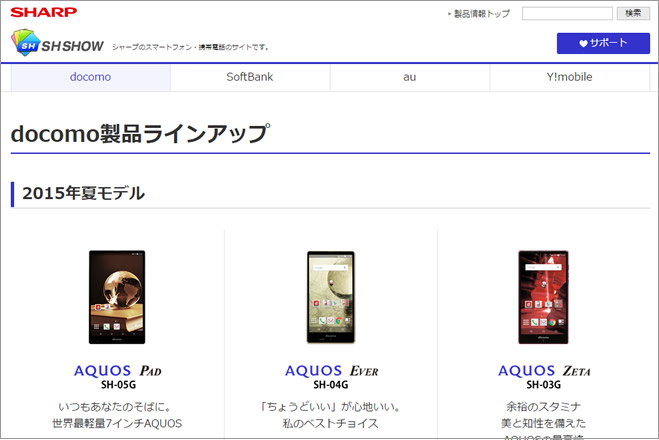This screenshot has width=659, height=440.
Task: Click the 2015年夏モデル section heading
Action: (83, 193)
